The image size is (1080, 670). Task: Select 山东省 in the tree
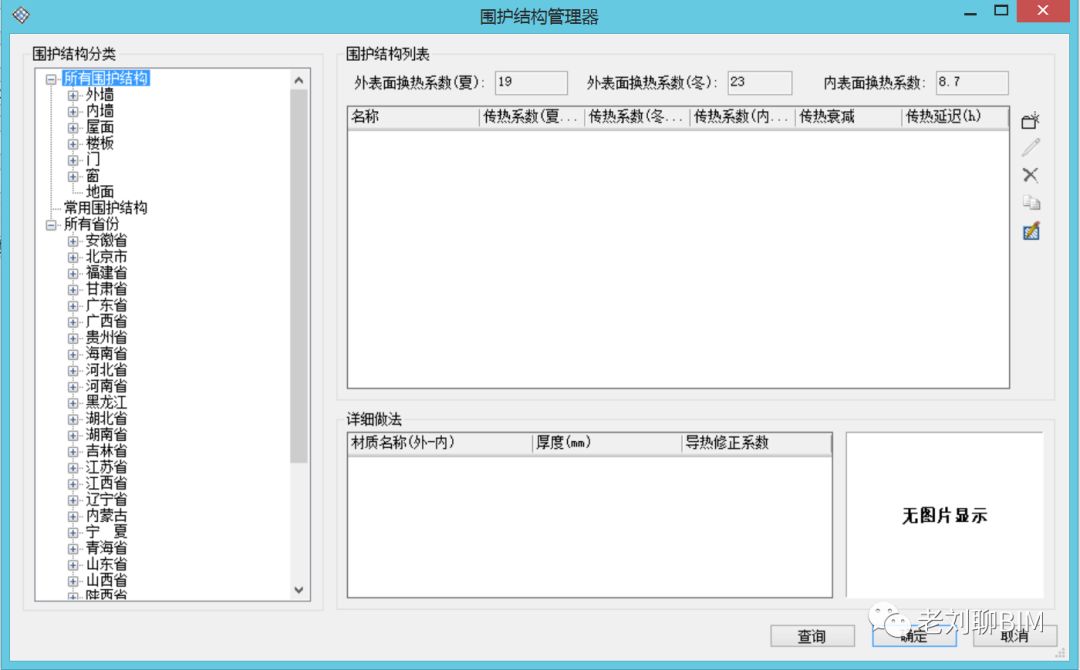tap(107, 564)
